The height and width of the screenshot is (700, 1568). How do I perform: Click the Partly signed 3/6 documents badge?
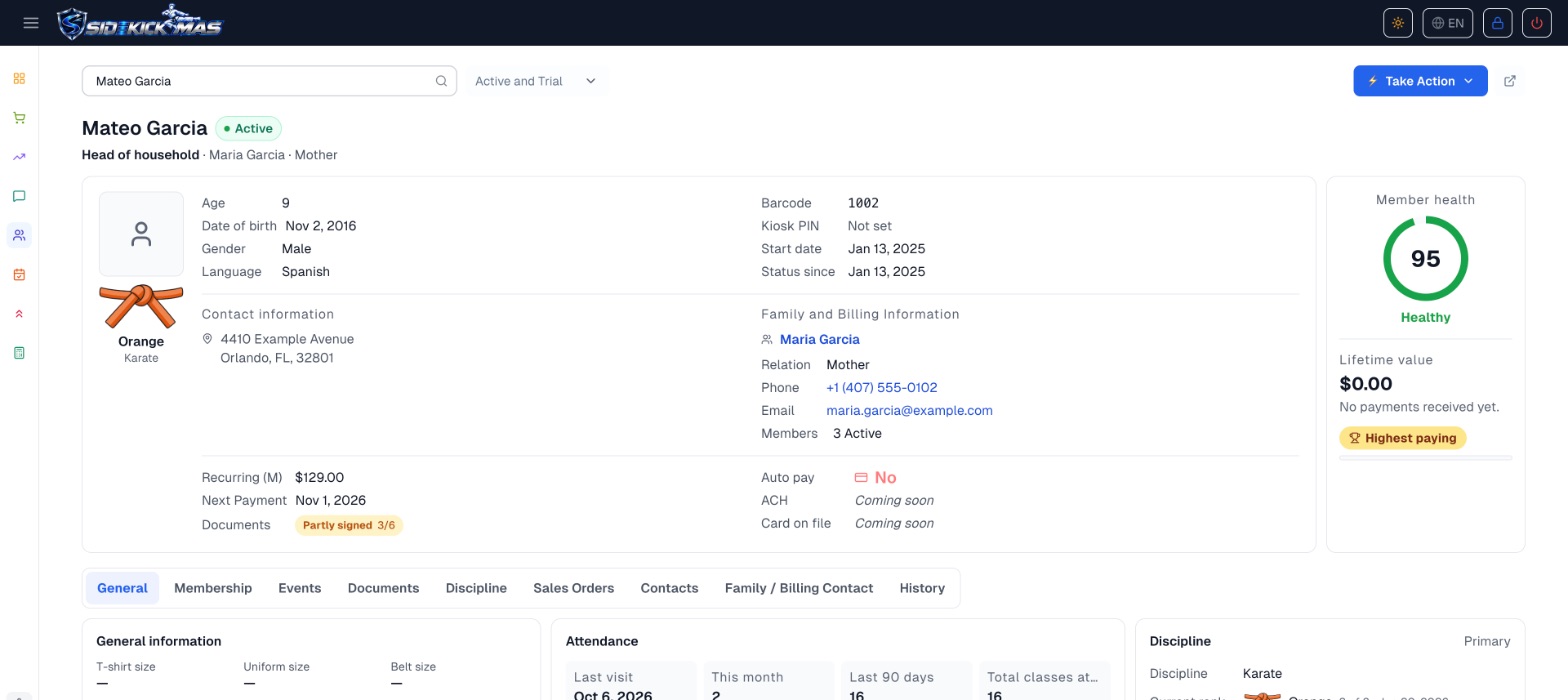point(349,525)
